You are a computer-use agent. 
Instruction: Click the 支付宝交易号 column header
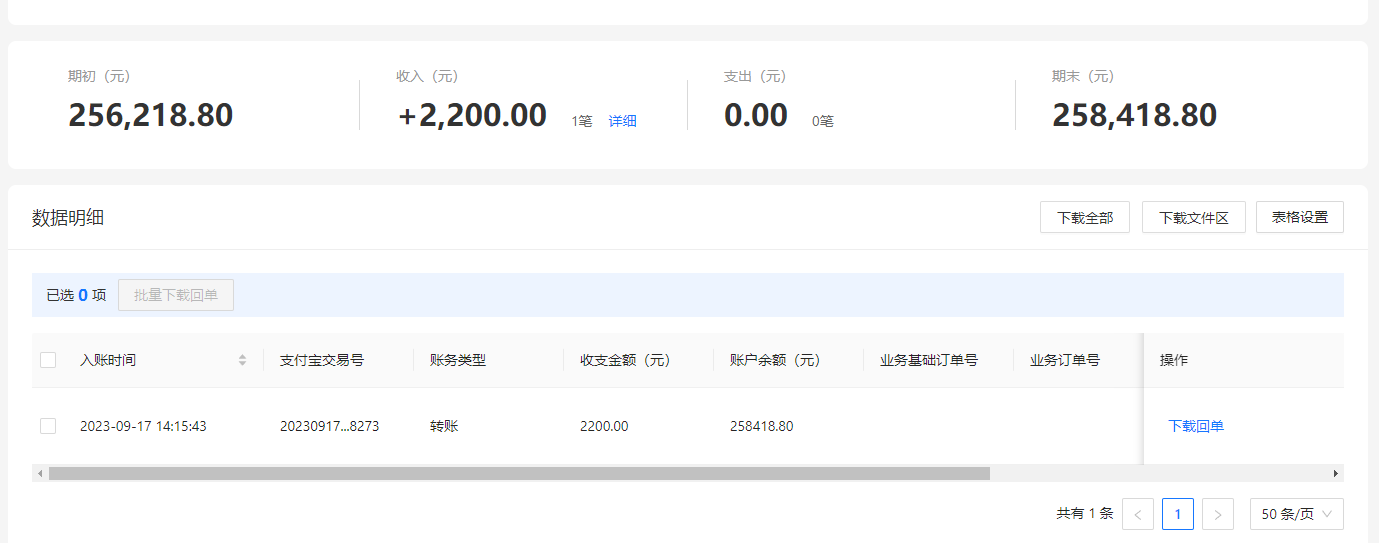(x=322, y=360)
